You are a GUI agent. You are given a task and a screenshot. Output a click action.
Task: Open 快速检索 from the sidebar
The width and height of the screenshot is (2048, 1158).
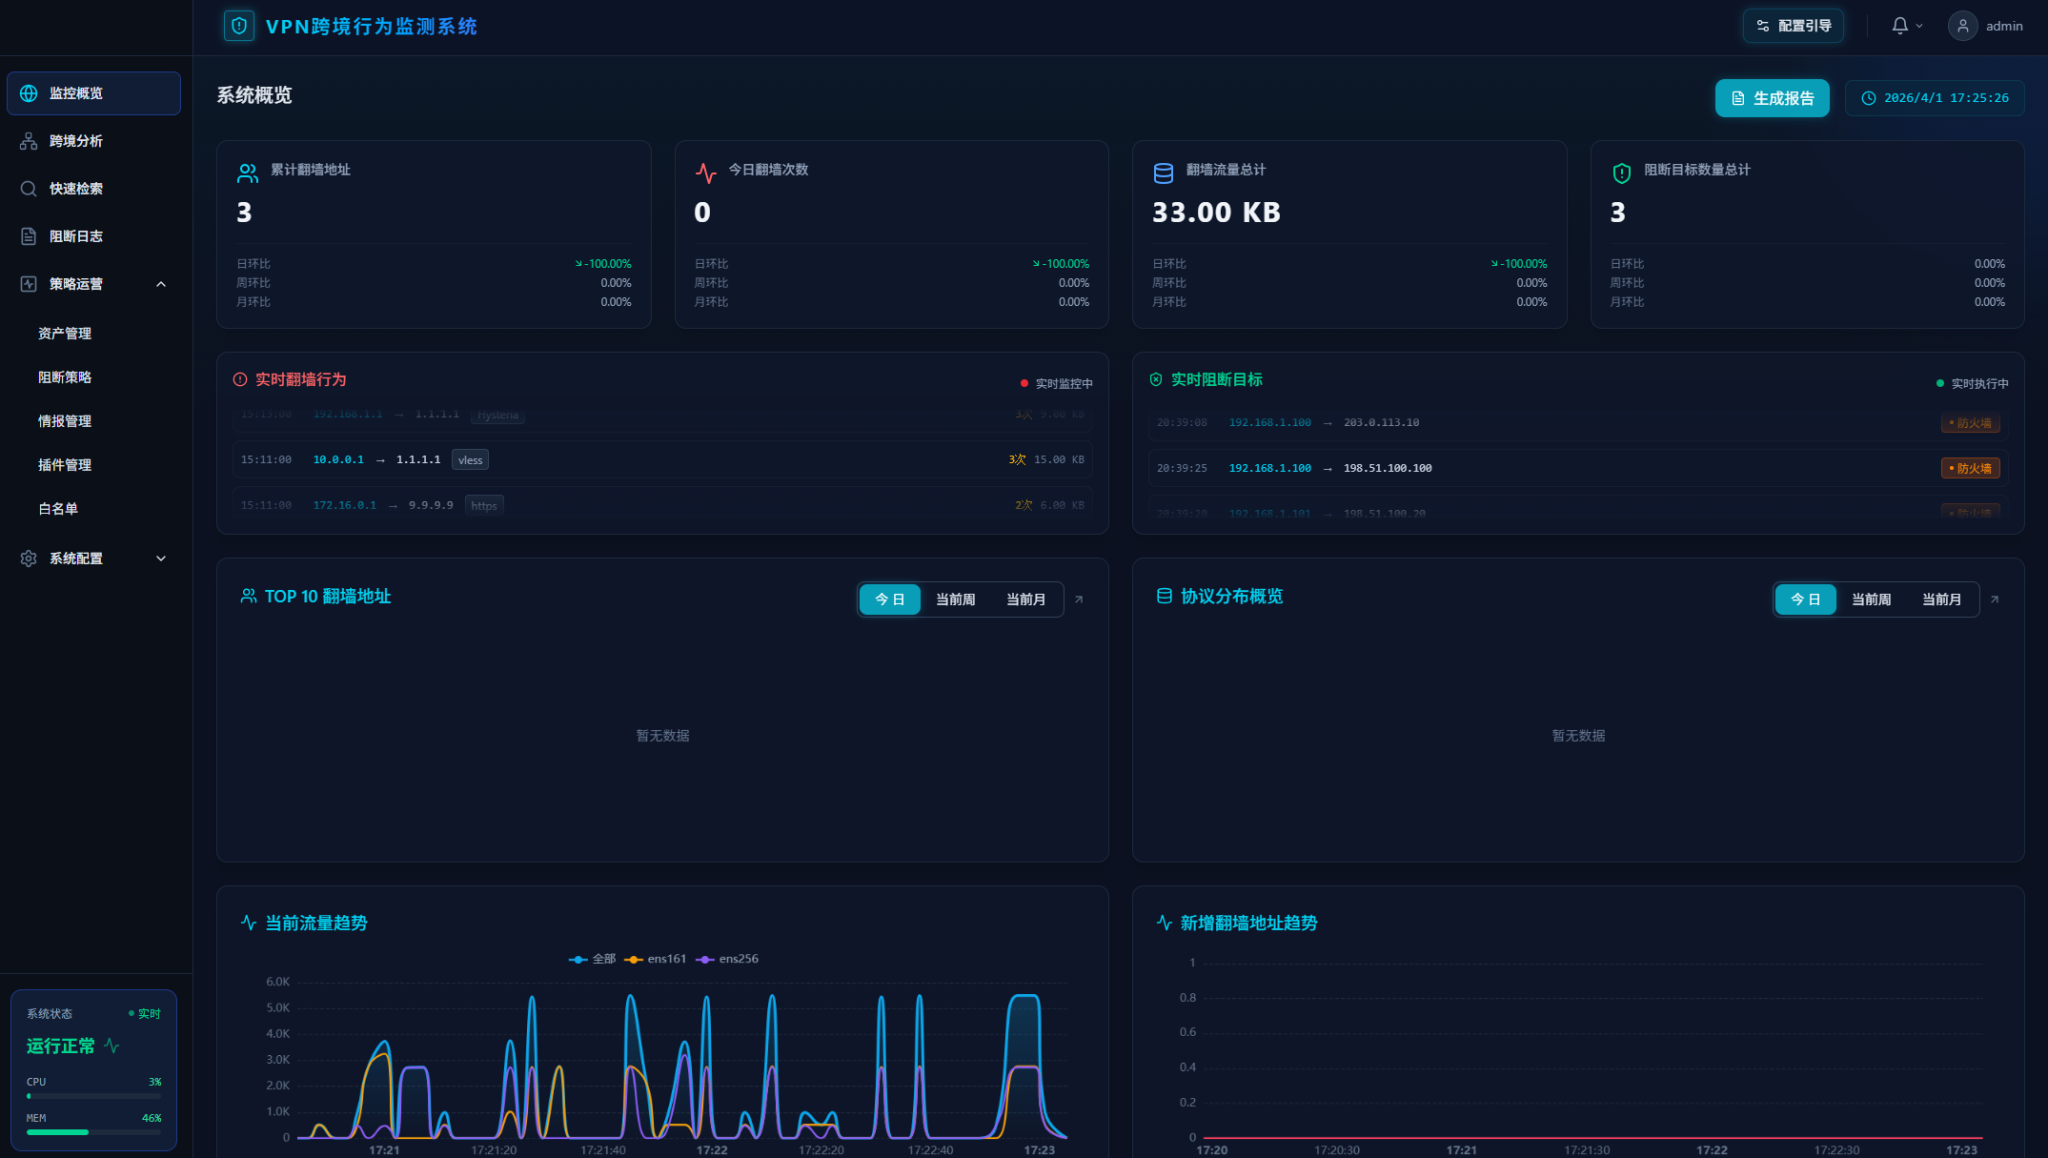(x=76, y=189)
